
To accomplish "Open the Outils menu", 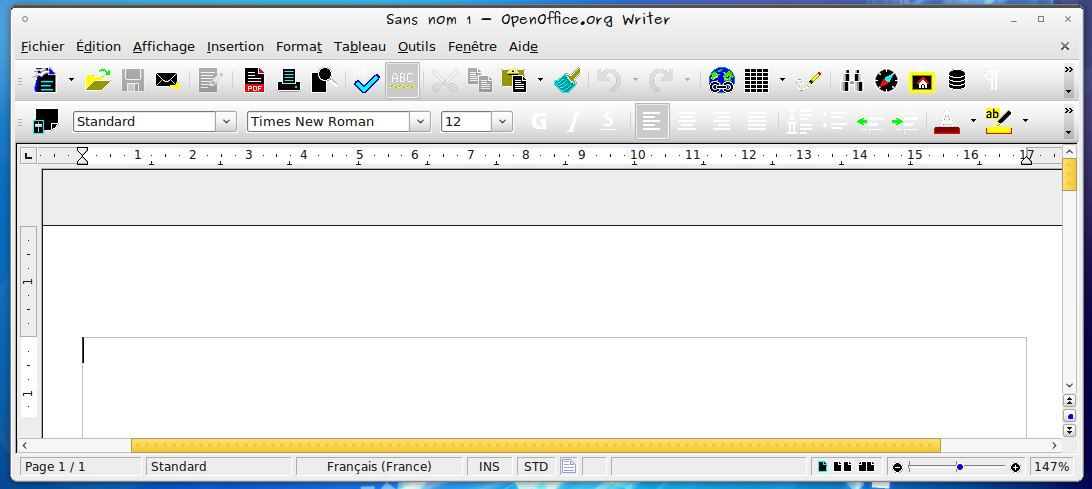I will [416, 47].
